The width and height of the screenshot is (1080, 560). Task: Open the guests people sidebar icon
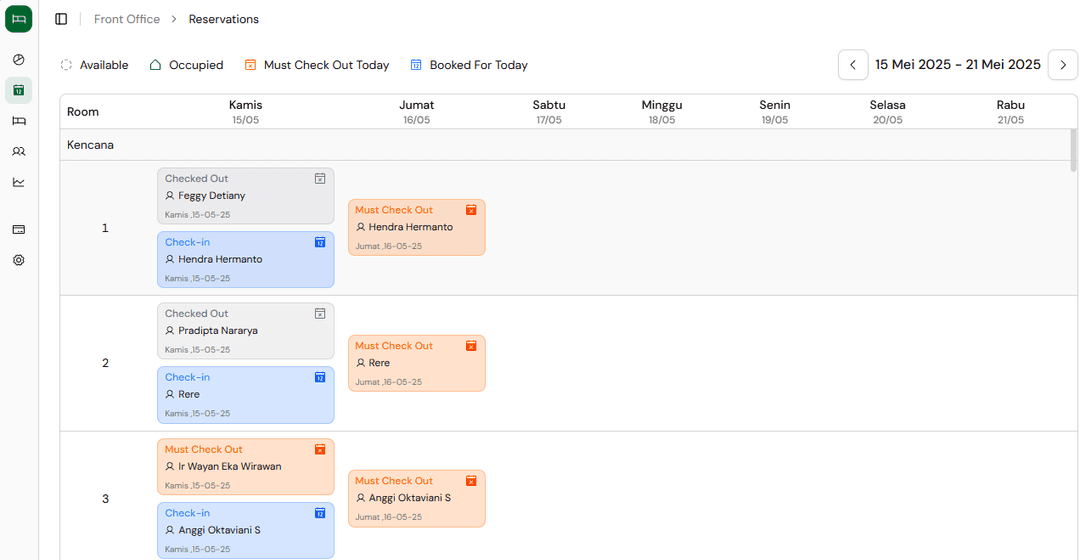click(x=19, y=152)
